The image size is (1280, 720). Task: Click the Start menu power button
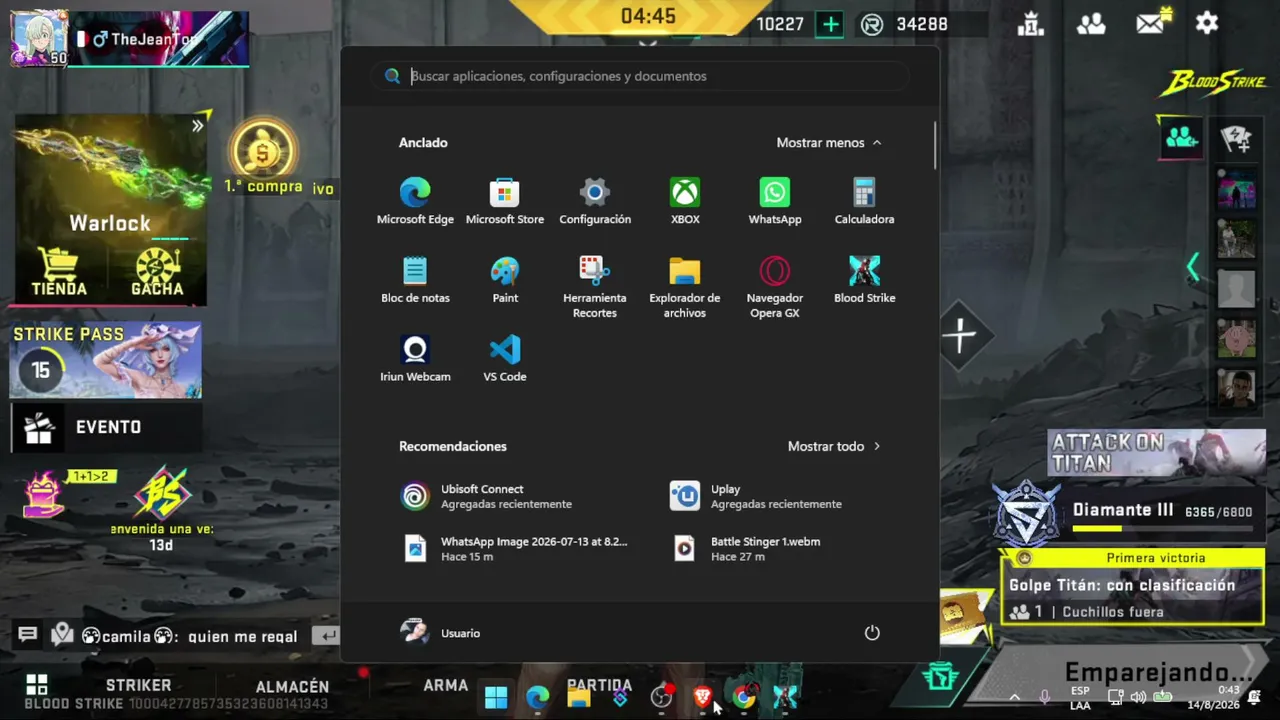click(x=872, y=633)
